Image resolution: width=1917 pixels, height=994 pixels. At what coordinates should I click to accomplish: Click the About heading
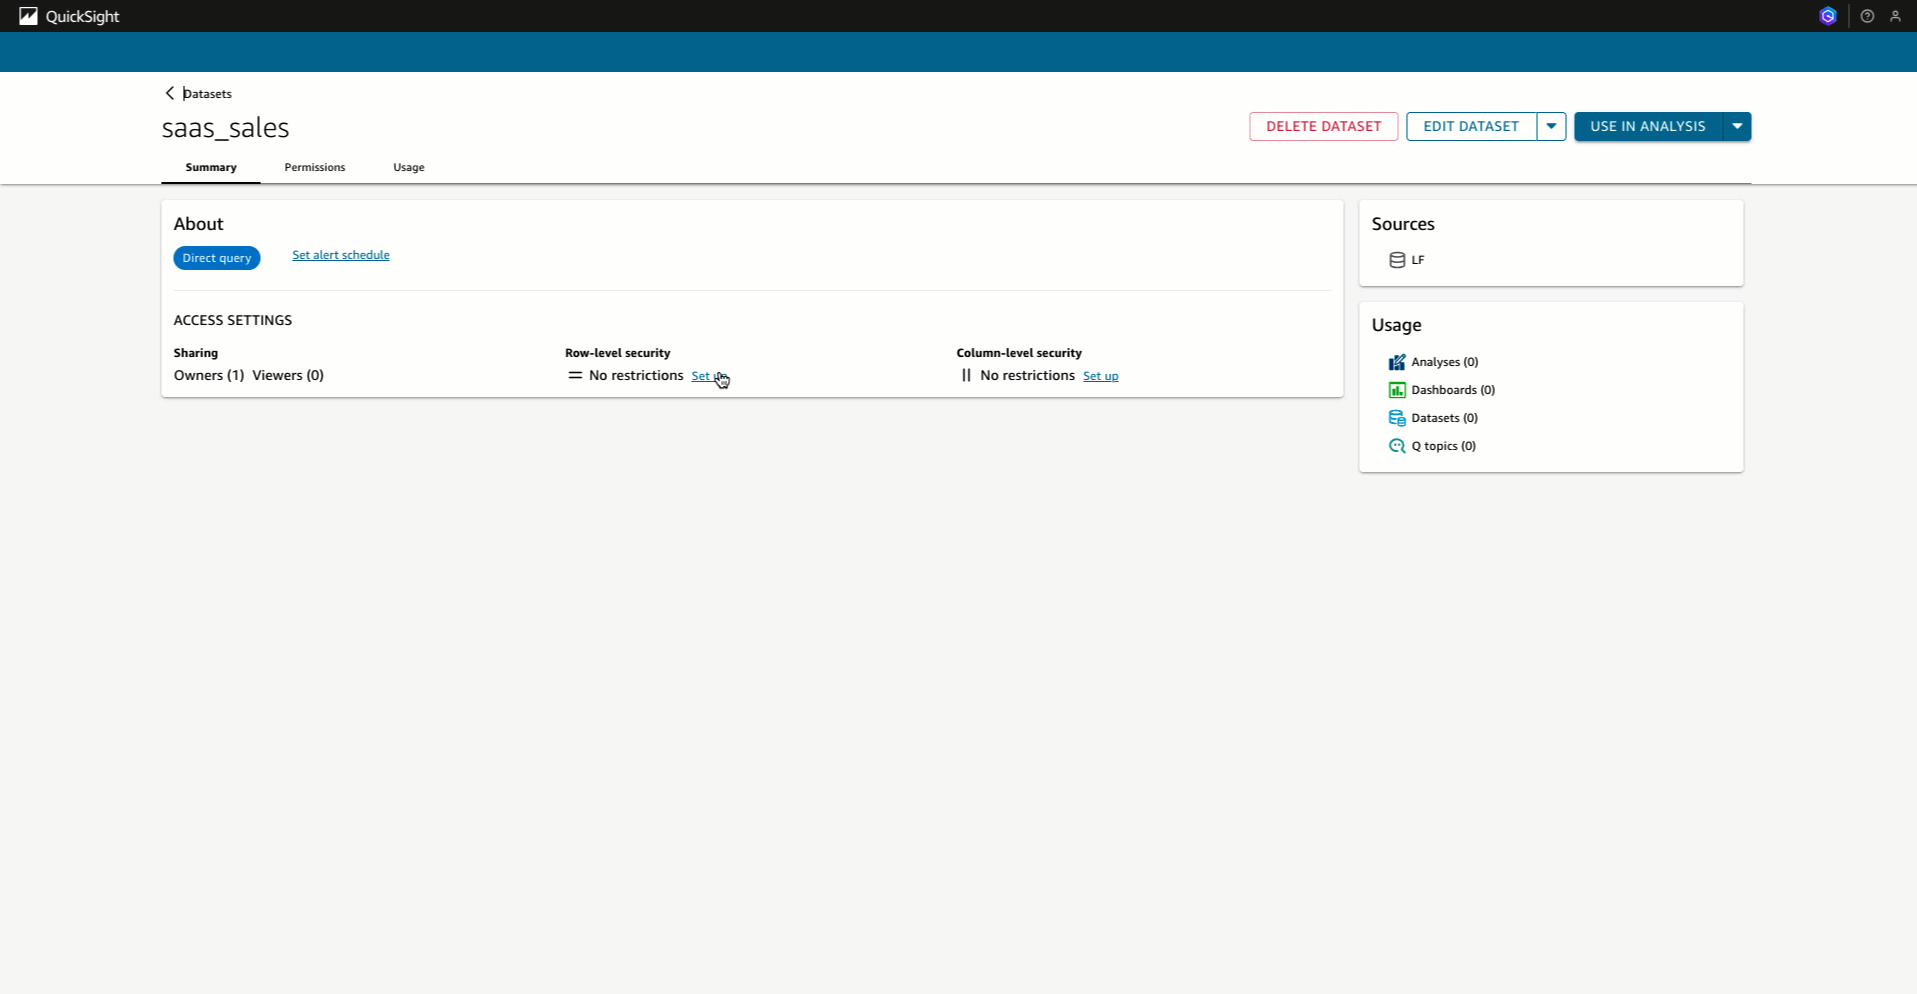tap(199, 224)
